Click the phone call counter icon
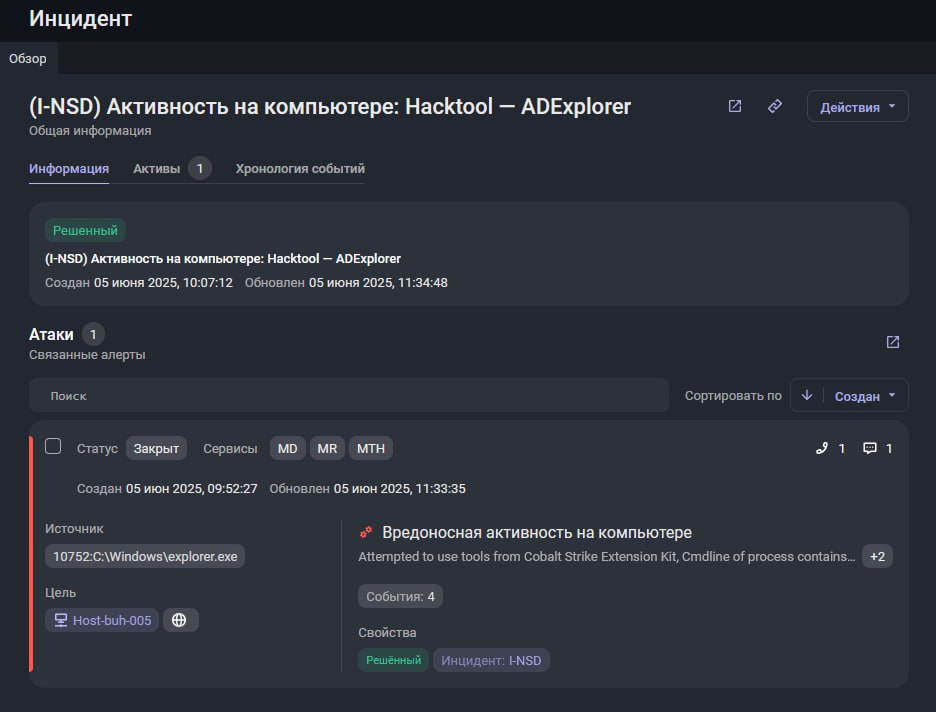936x712 pixels. tap(822, 448)
